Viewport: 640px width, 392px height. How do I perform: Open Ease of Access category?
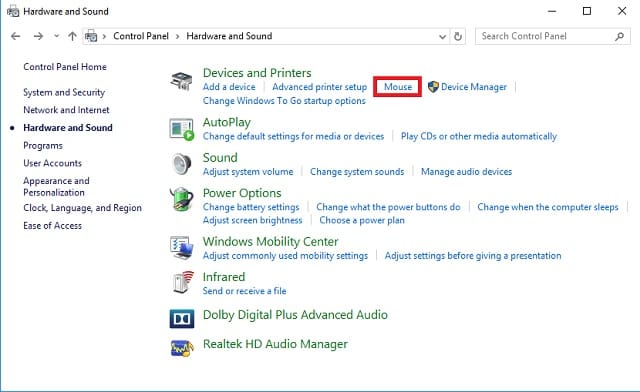point(52,225)
